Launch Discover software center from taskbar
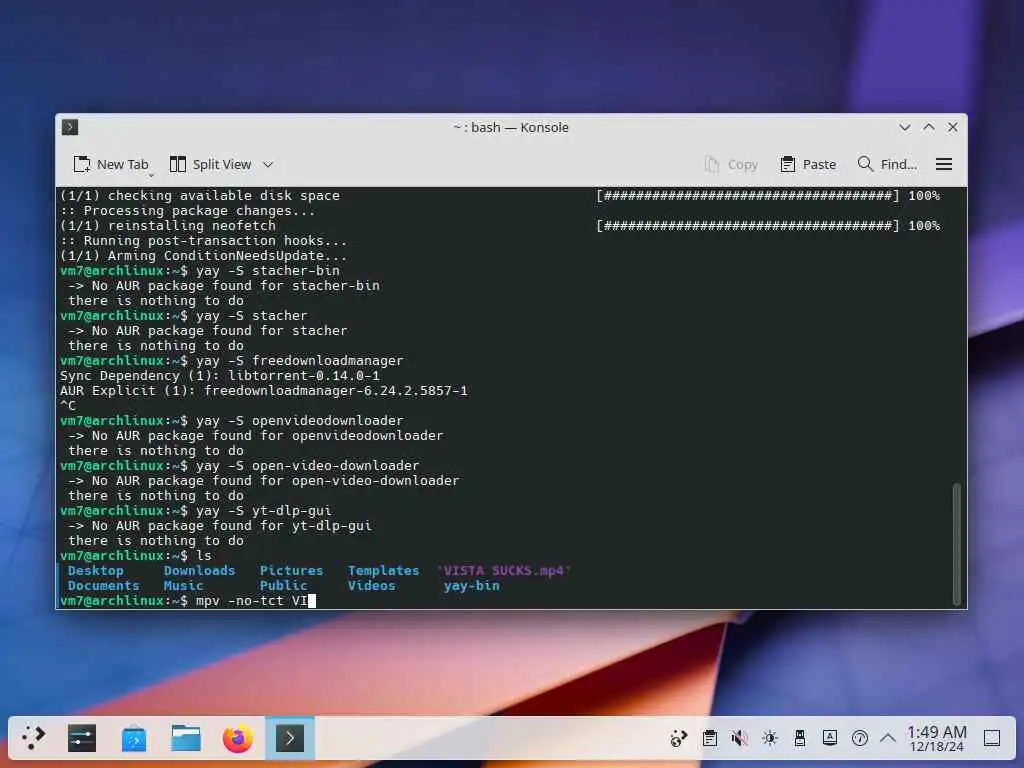The image size is (1024, 768). click(134, 739)
